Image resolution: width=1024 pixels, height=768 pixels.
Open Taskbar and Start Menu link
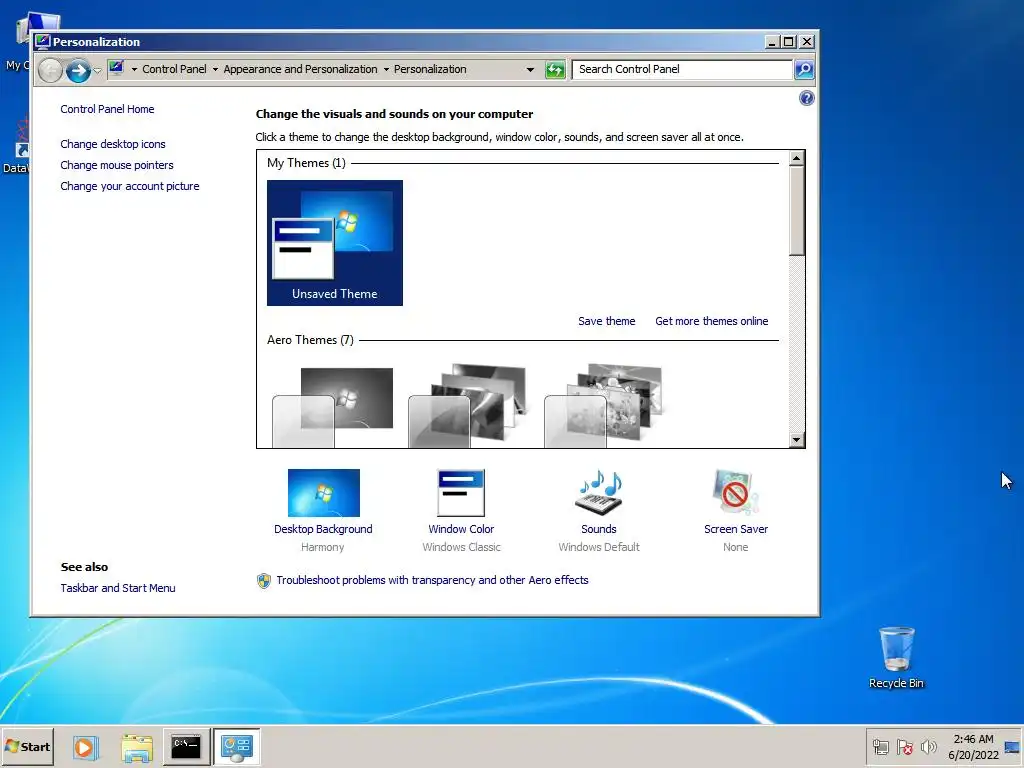118,588
